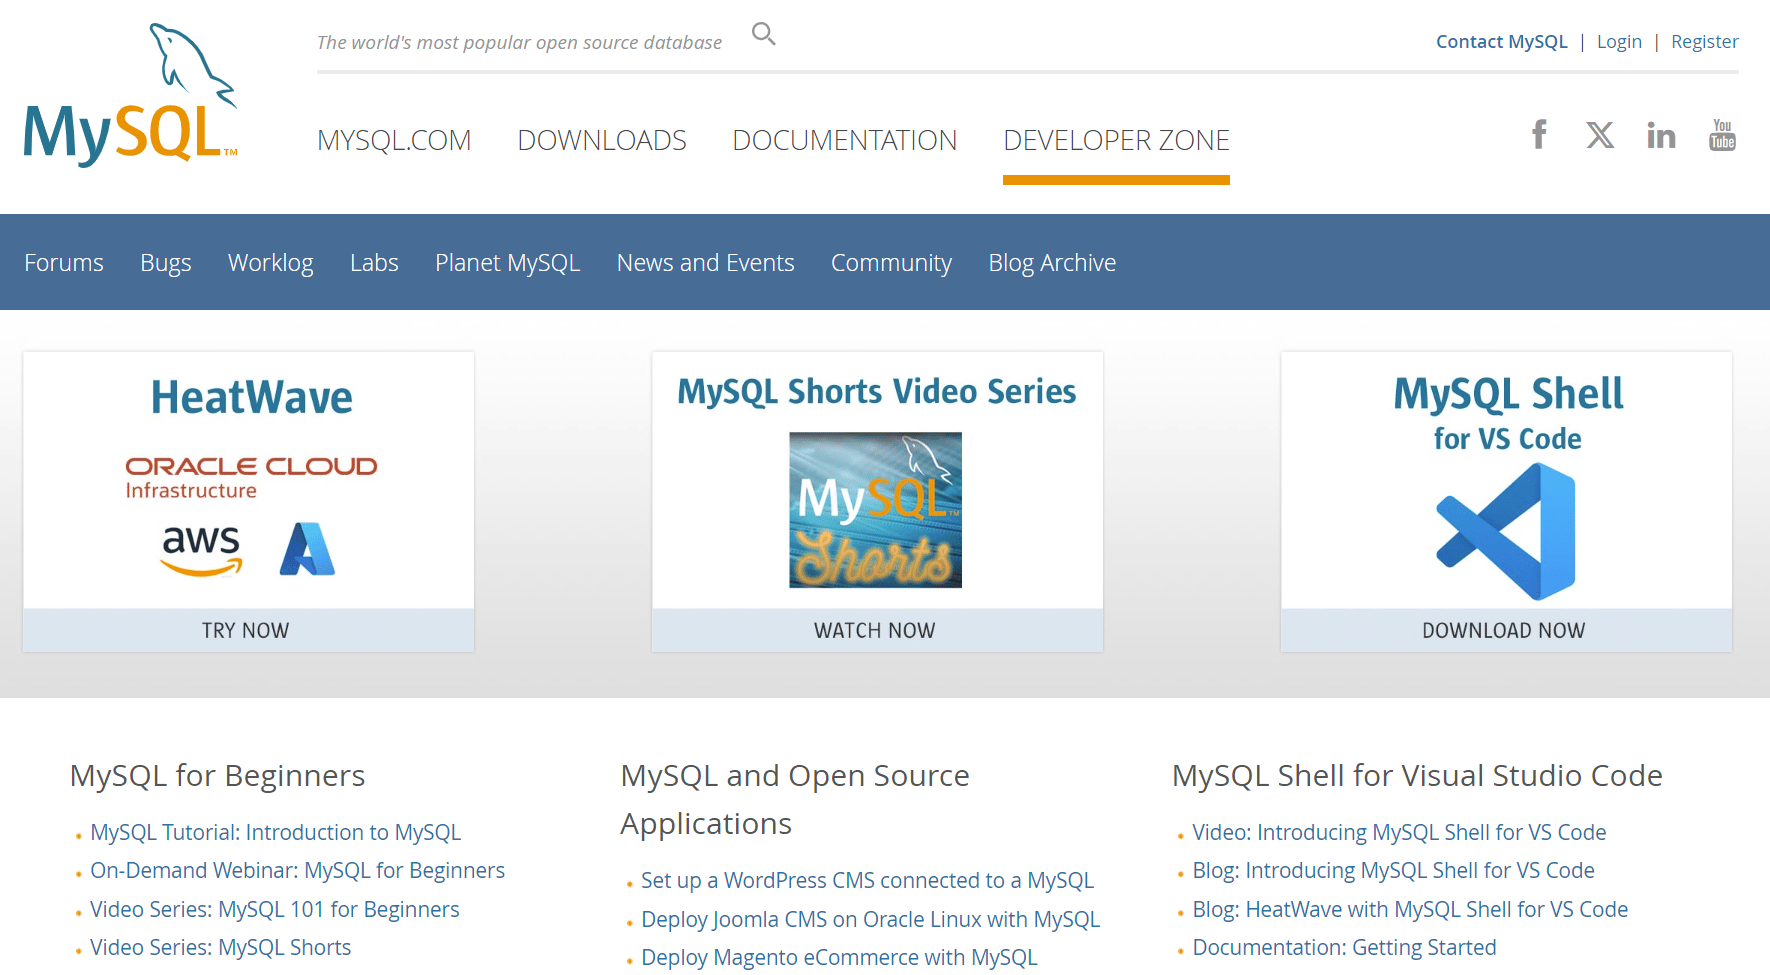
Task: Open Video: Introducing MySQL Shell for VS Code
Action: tap(1399, 832)
